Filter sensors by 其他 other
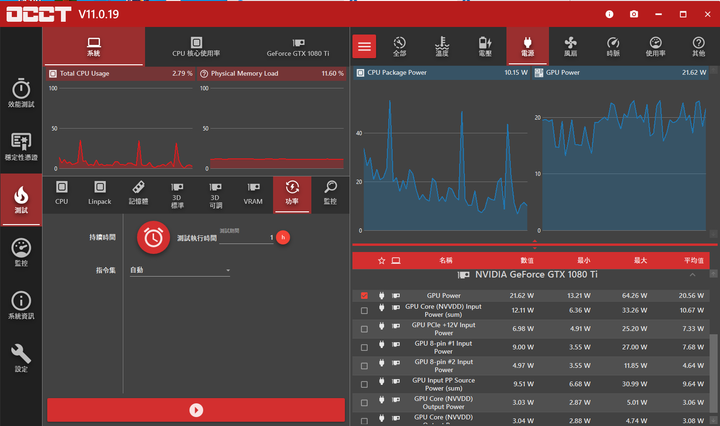The image size is (720, 426). click(x=698, y=46)
